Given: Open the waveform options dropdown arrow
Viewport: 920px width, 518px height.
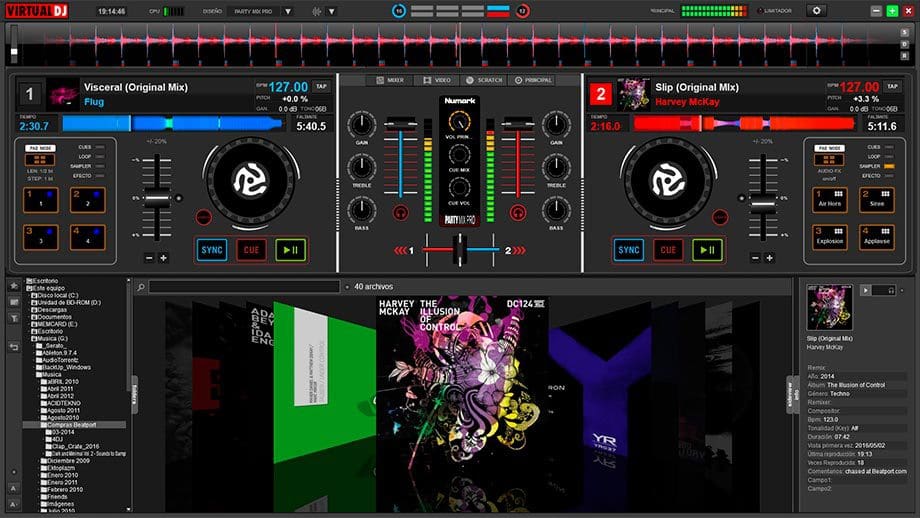Looking at the screenshot, I should click(x=332, y=11).
